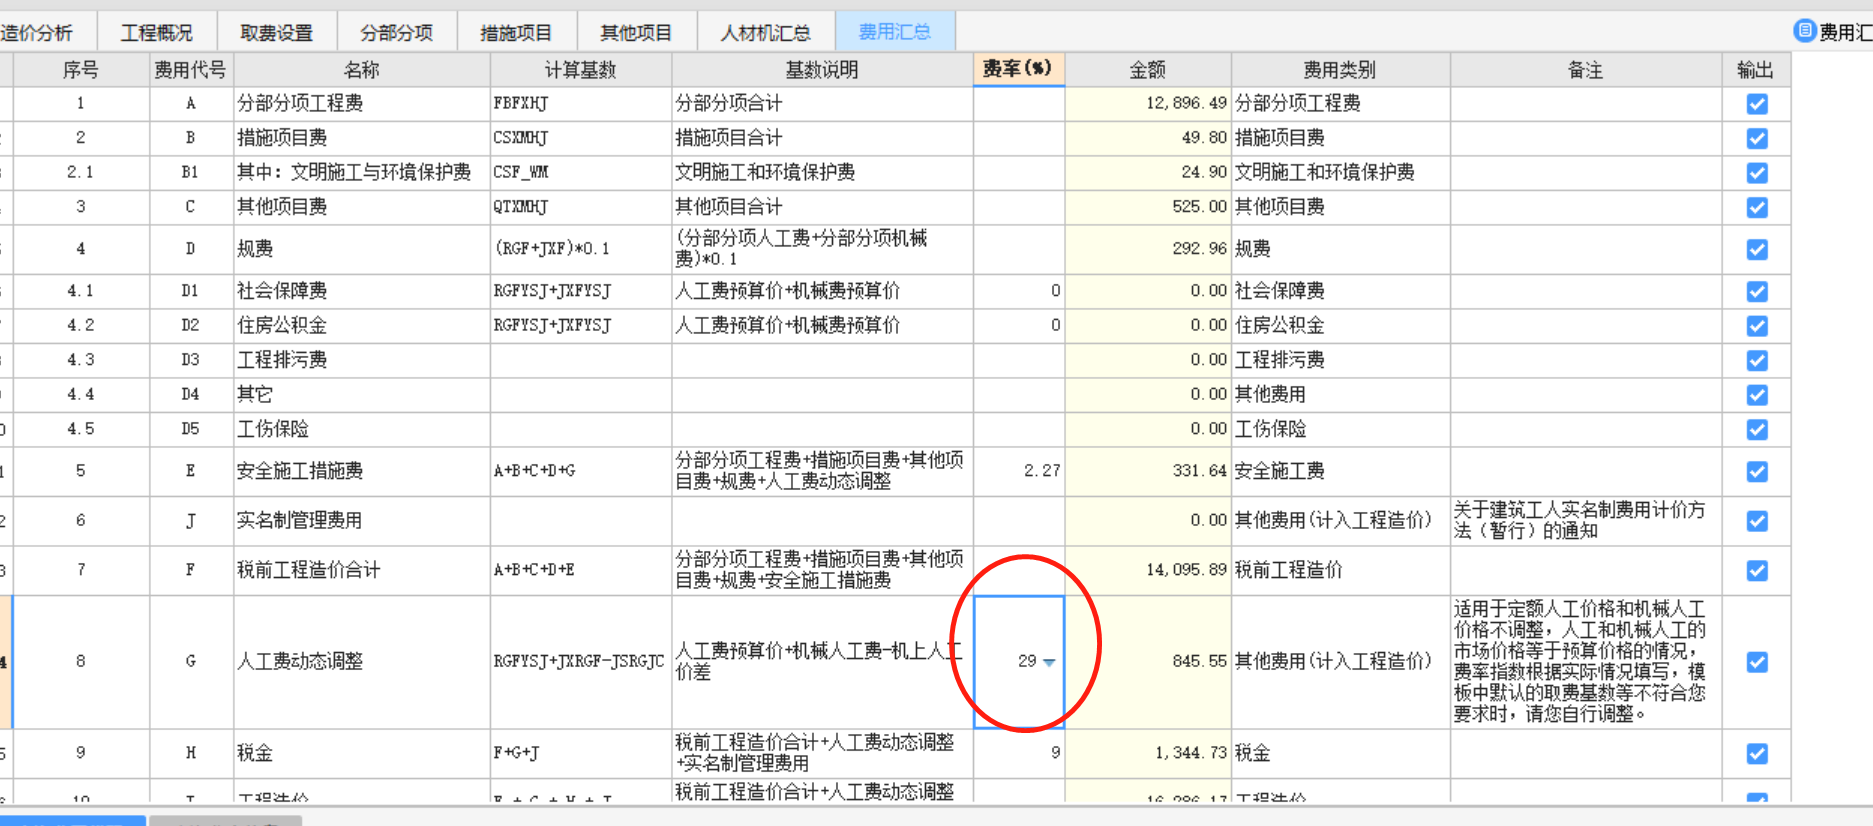Click the 税金 rate cell showing 9

1018,753
